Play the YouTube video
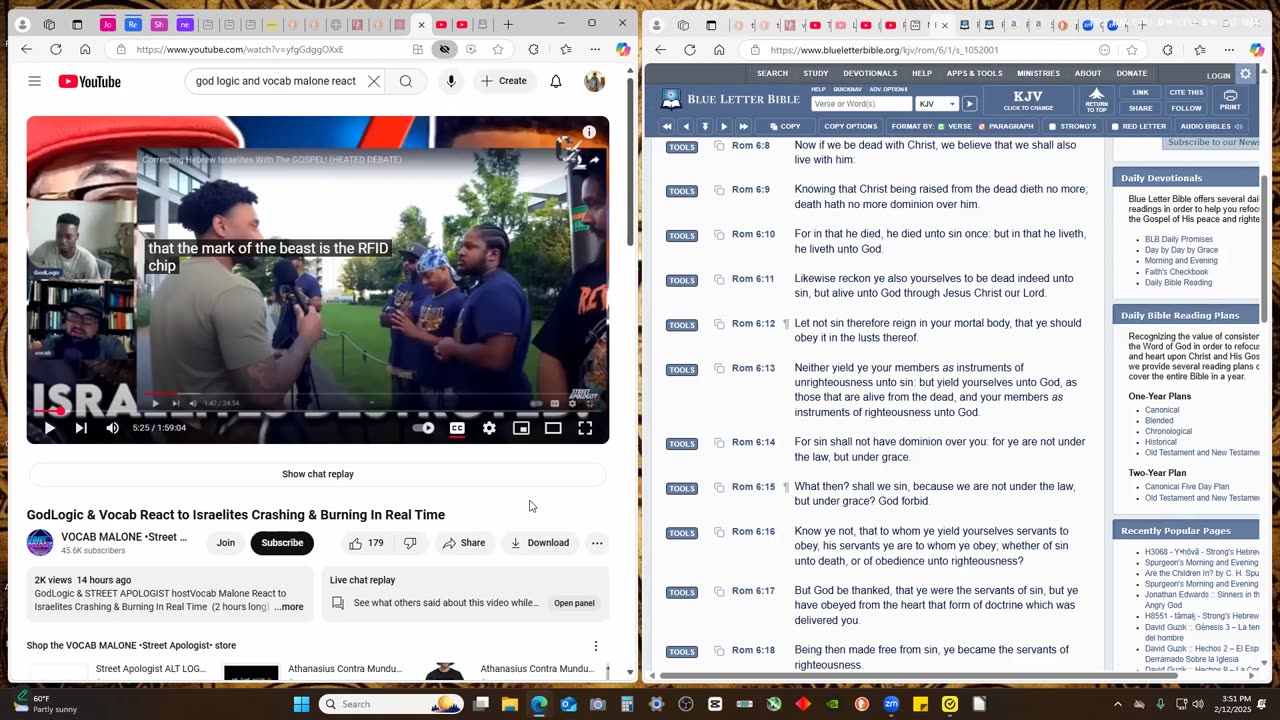 point(49,428)
